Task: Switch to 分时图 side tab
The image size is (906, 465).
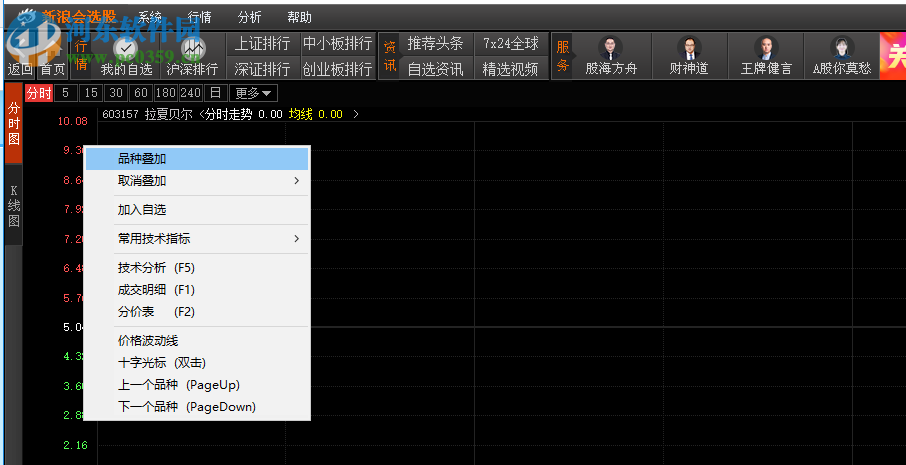Action: click(14, 123)
